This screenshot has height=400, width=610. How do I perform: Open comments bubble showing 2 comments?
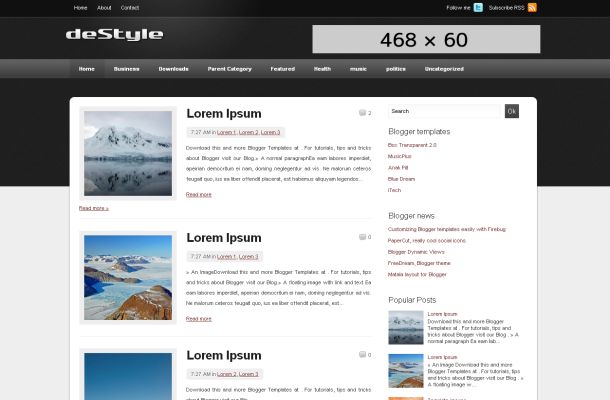pos(365,113)
